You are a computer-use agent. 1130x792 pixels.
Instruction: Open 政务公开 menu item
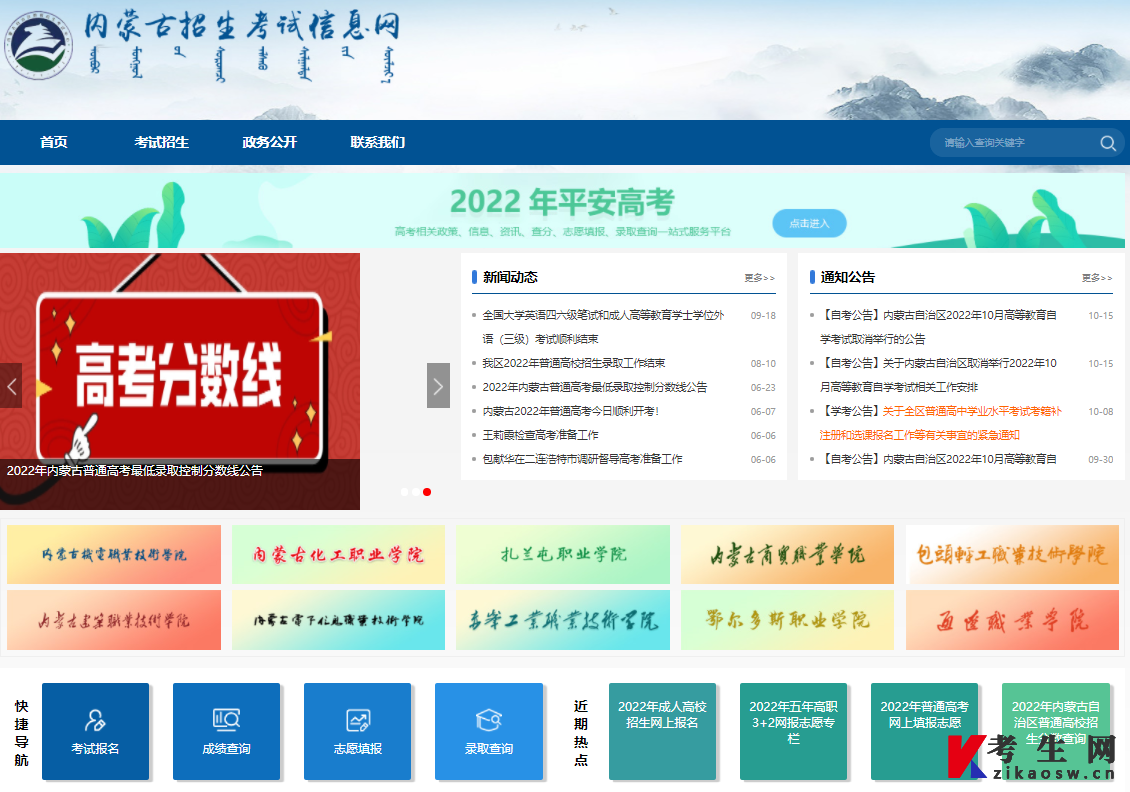pos(270,142)
